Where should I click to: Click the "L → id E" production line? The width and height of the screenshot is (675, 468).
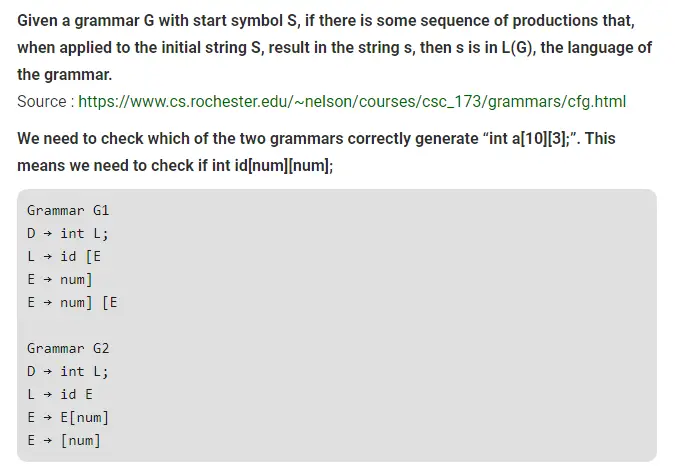coord(60,394)
